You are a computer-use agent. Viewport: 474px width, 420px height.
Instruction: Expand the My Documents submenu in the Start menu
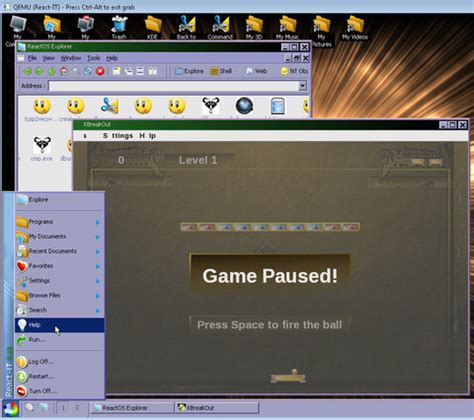pos(60,237)
